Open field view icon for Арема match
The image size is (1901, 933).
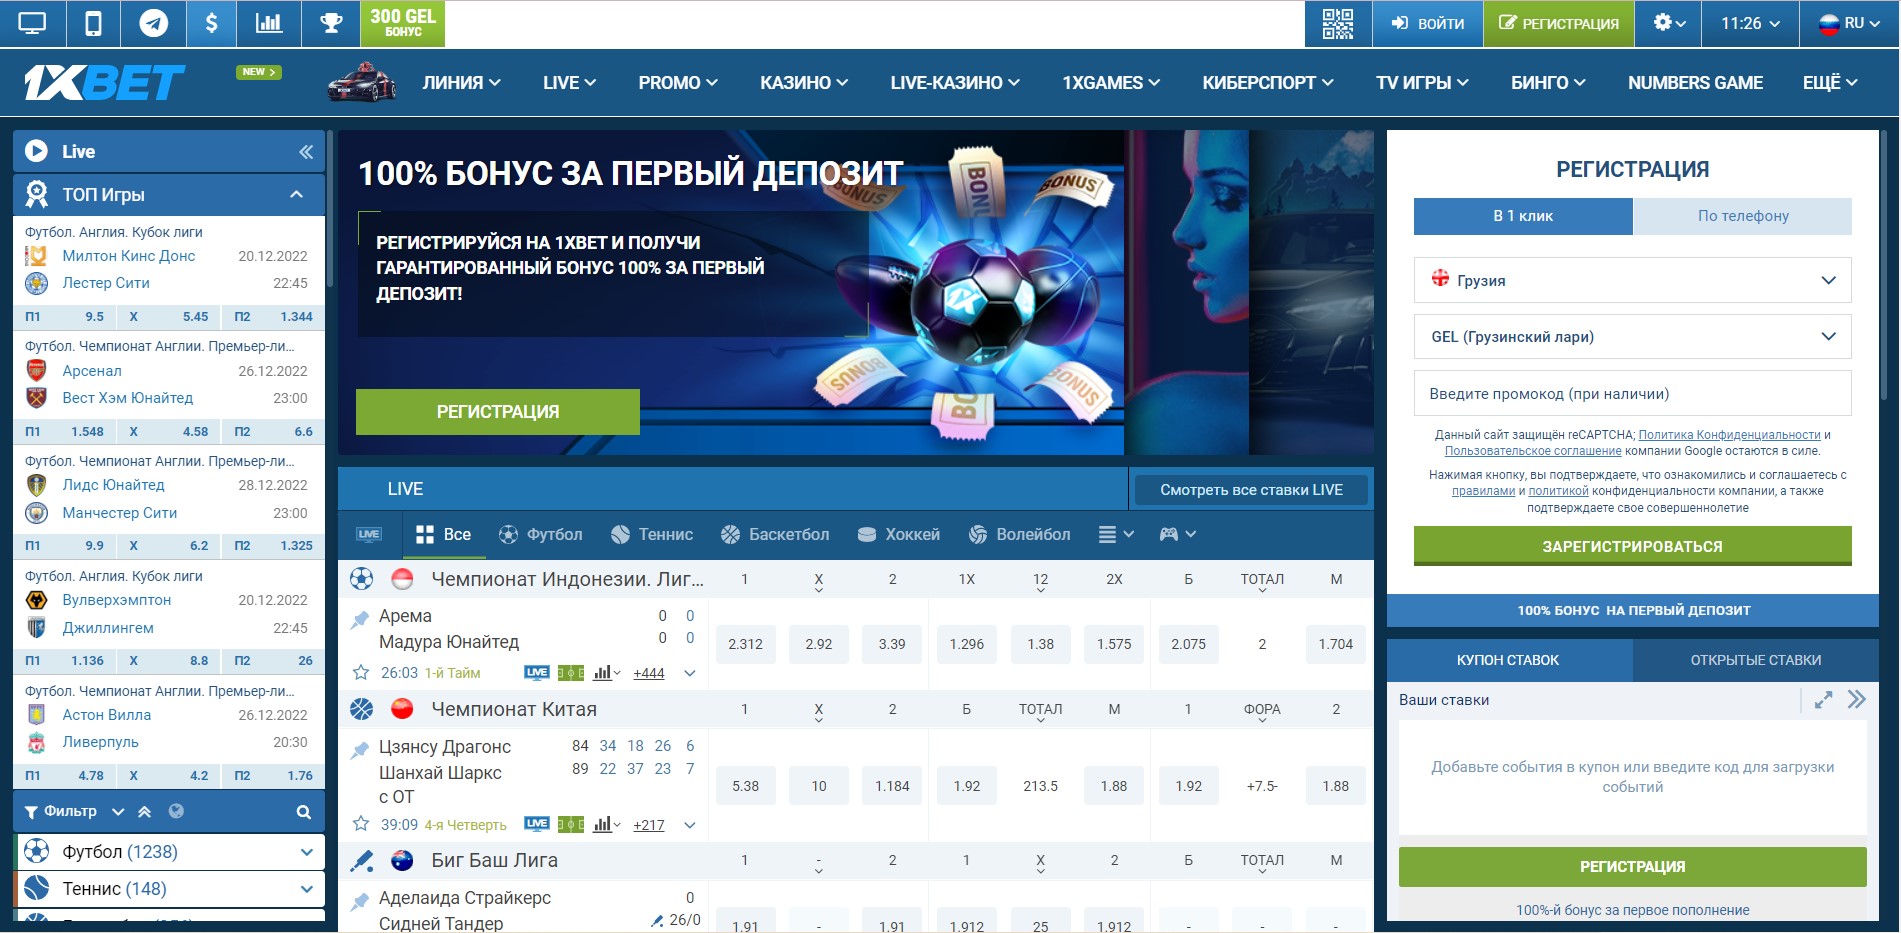(571, 673)
